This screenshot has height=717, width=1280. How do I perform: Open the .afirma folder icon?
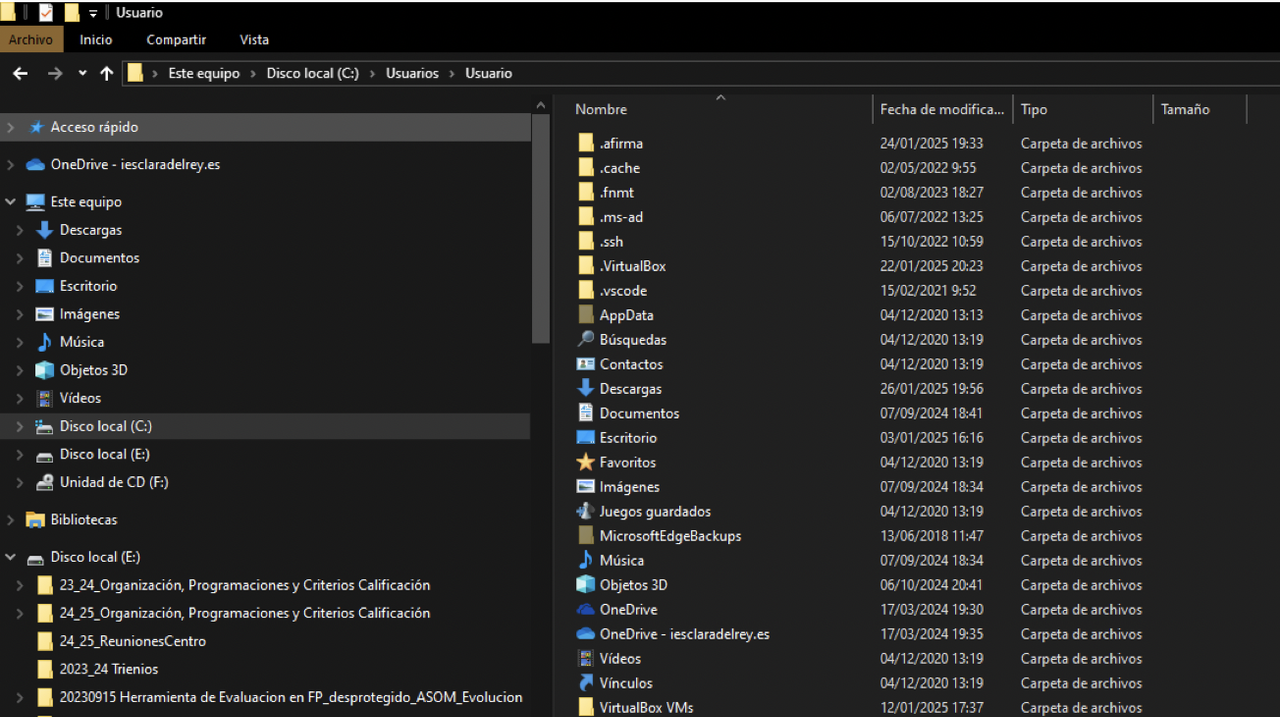pos(586,143)
